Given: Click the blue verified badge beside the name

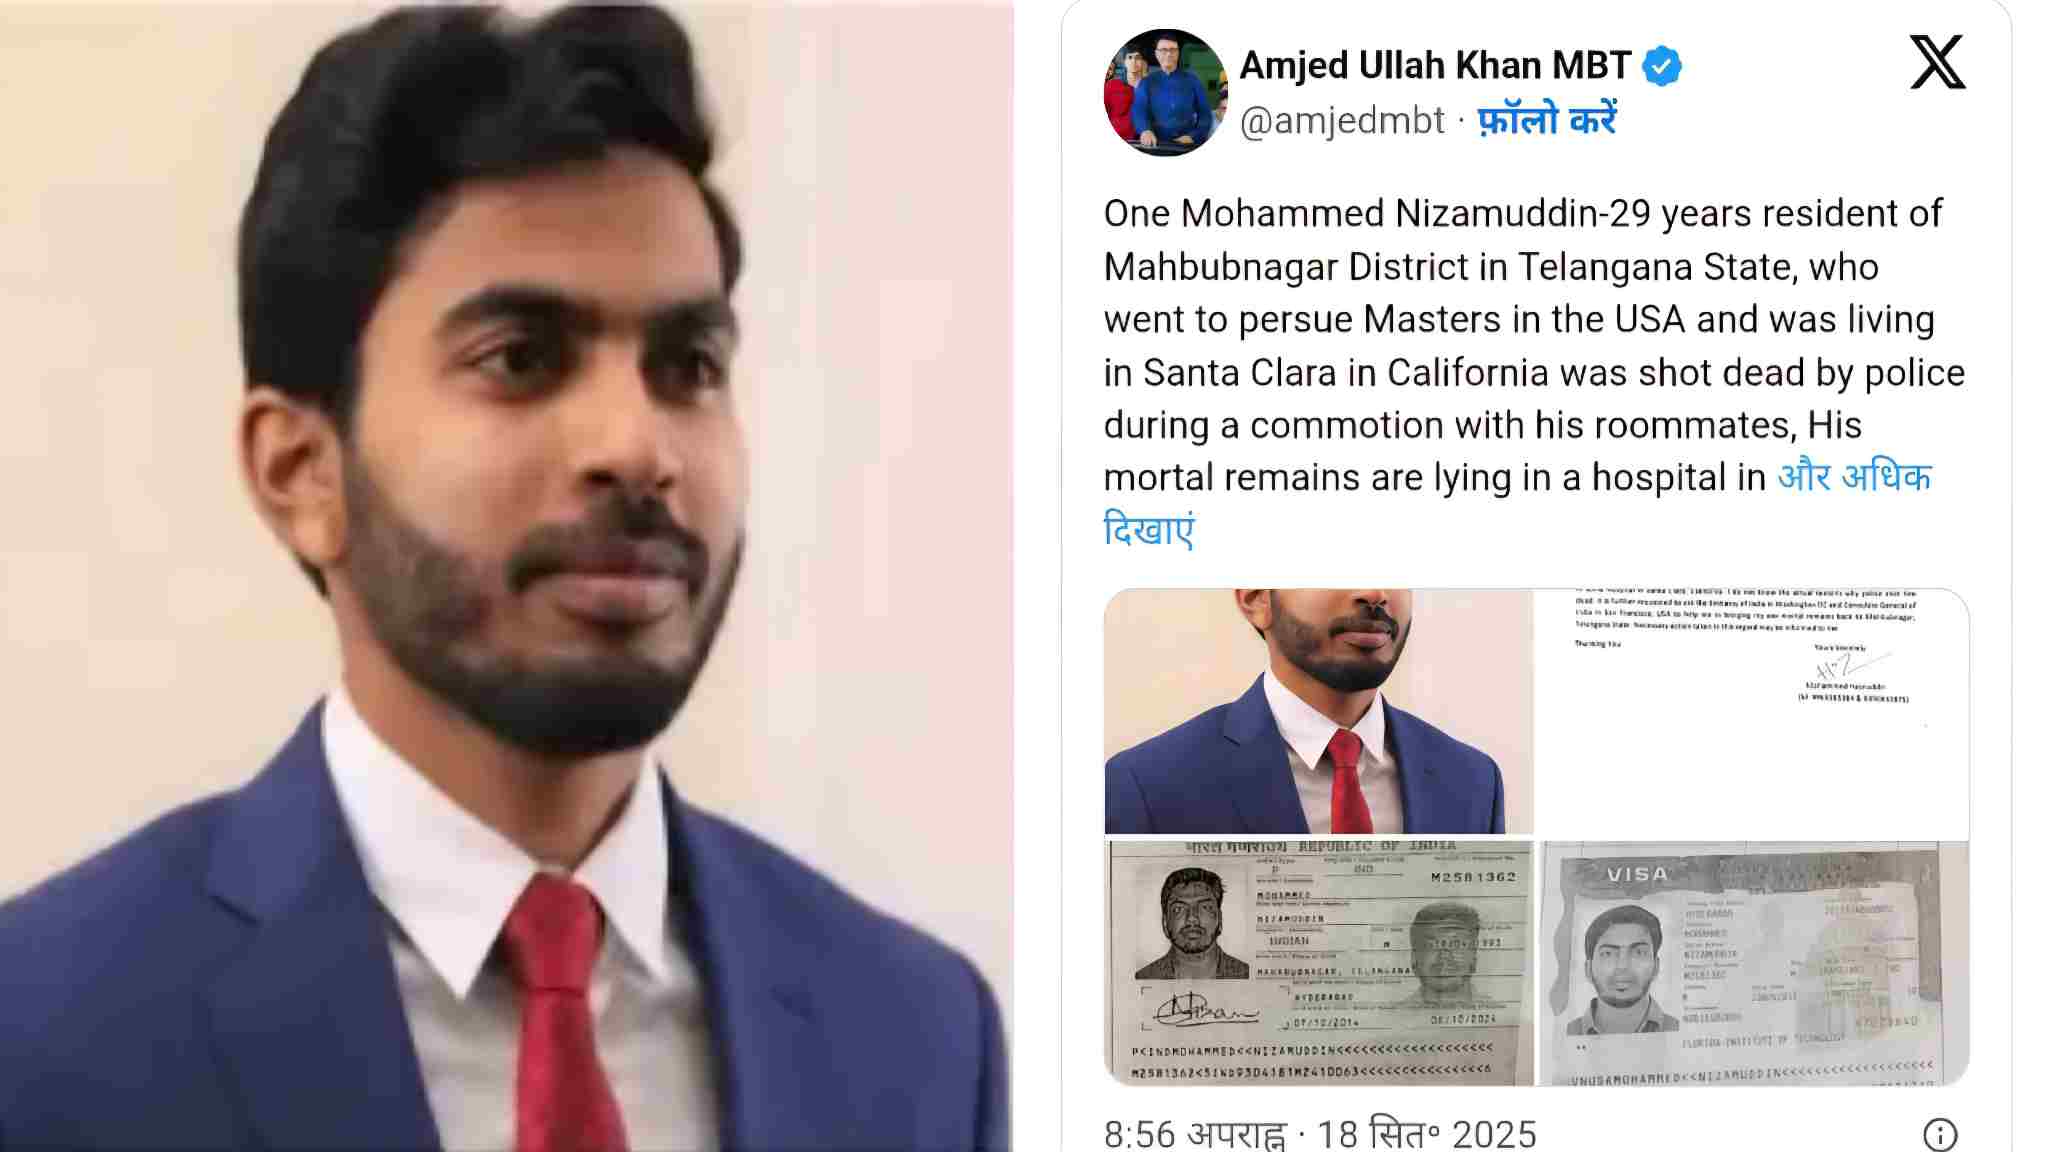Looking at the screenshot, I should tap(1662, 66).
